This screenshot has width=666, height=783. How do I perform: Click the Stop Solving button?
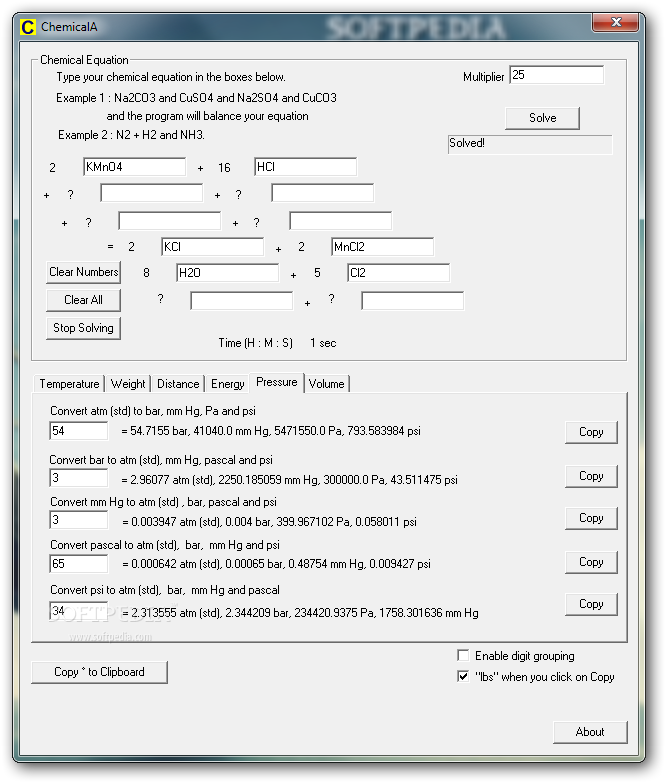pos(83,328)
